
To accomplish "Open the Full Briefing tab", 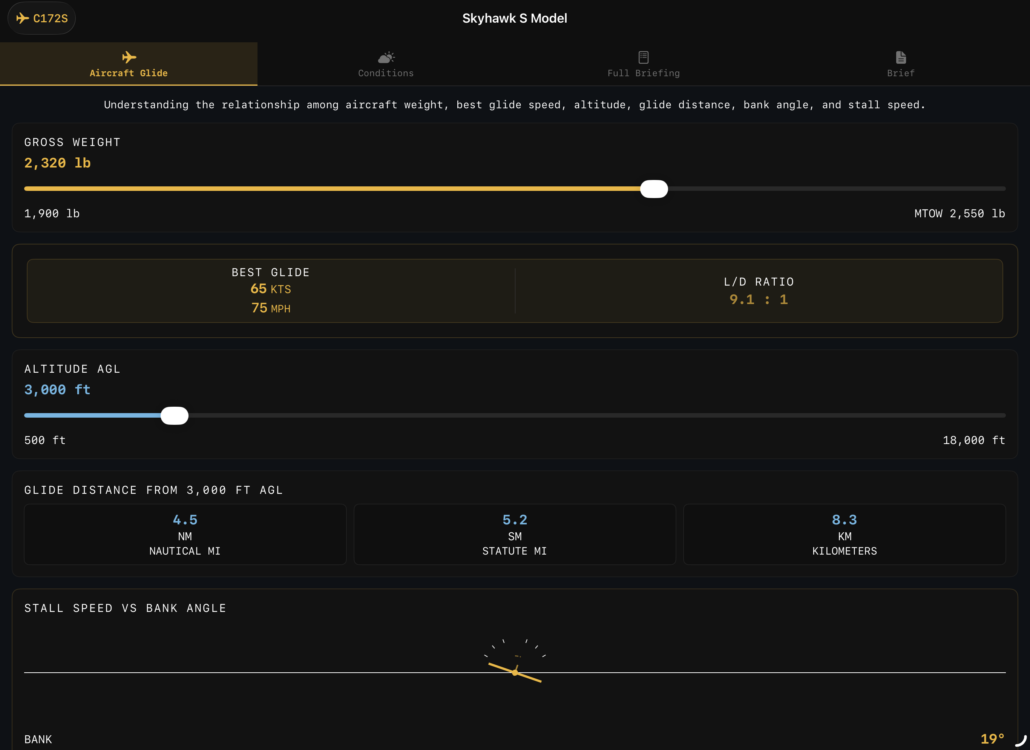I will click(x=643, y=64).
